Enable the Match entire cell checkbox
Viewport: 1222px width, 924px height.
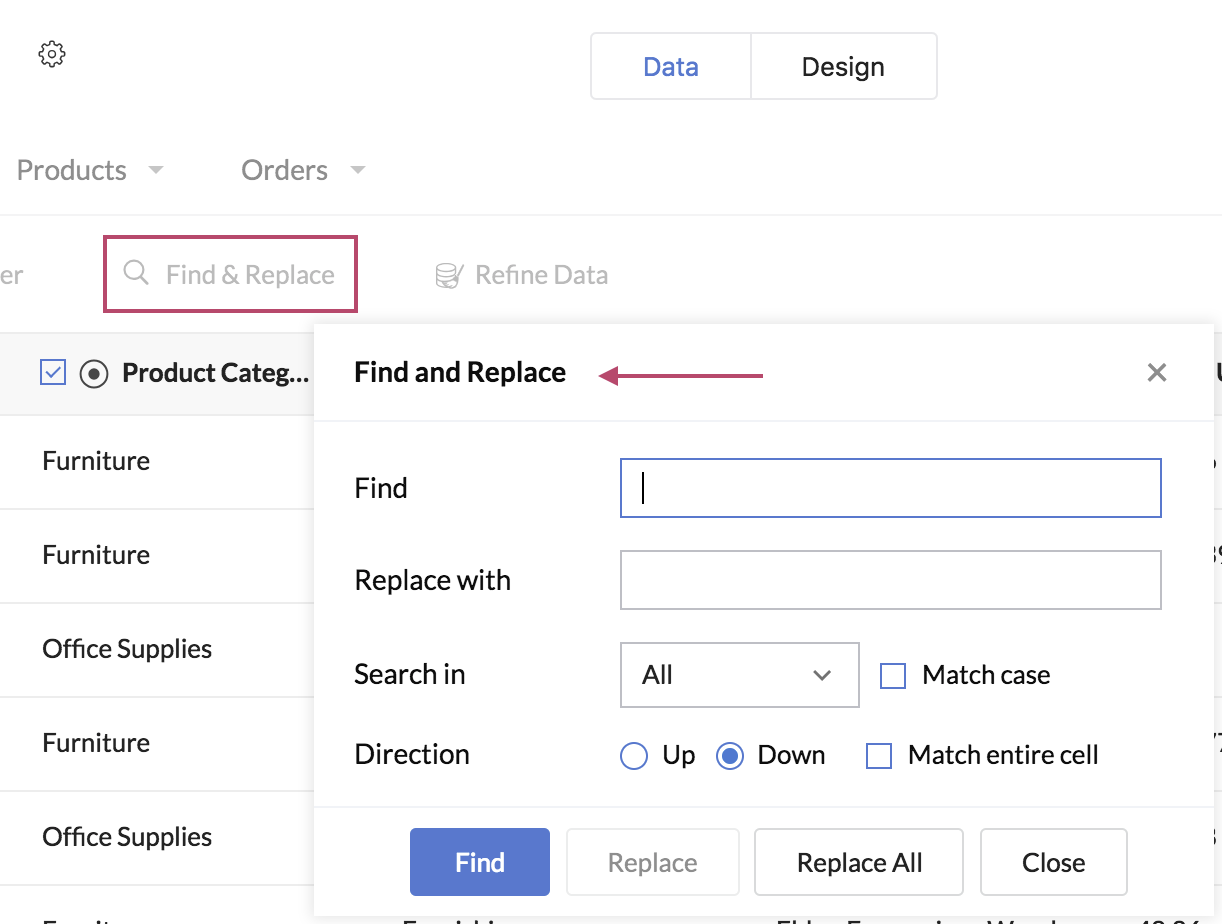[879, 756]
